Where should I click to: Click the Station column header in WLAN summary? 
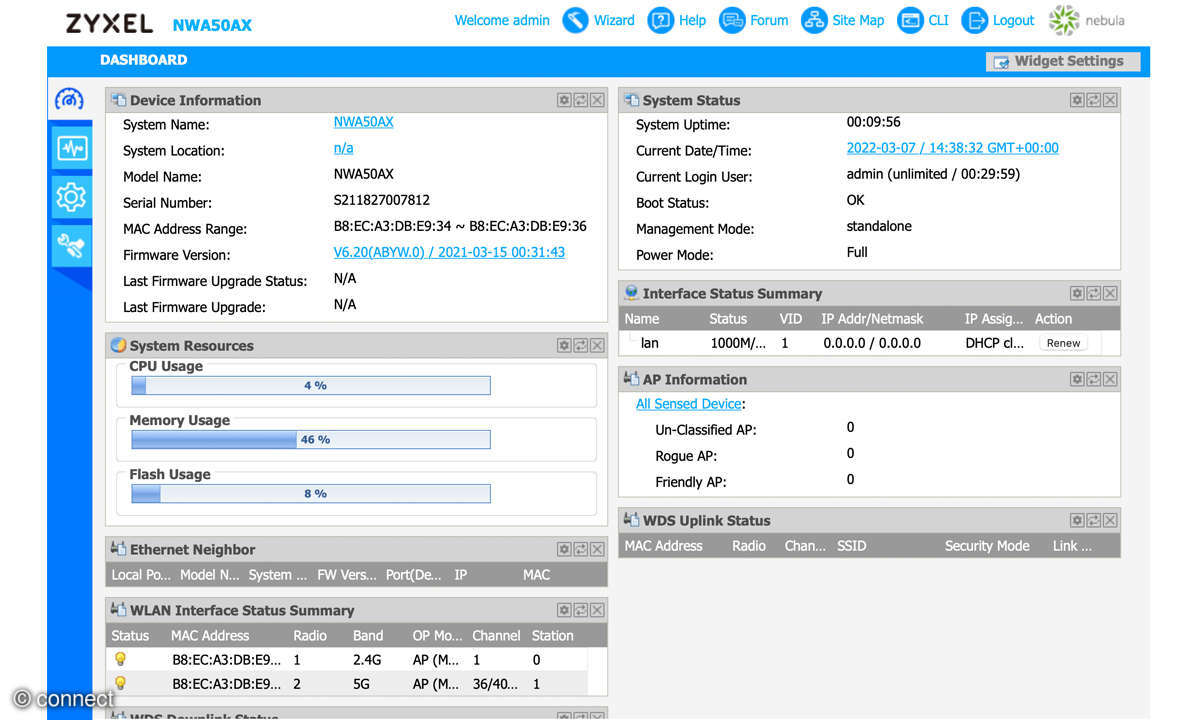coord(553,636)
